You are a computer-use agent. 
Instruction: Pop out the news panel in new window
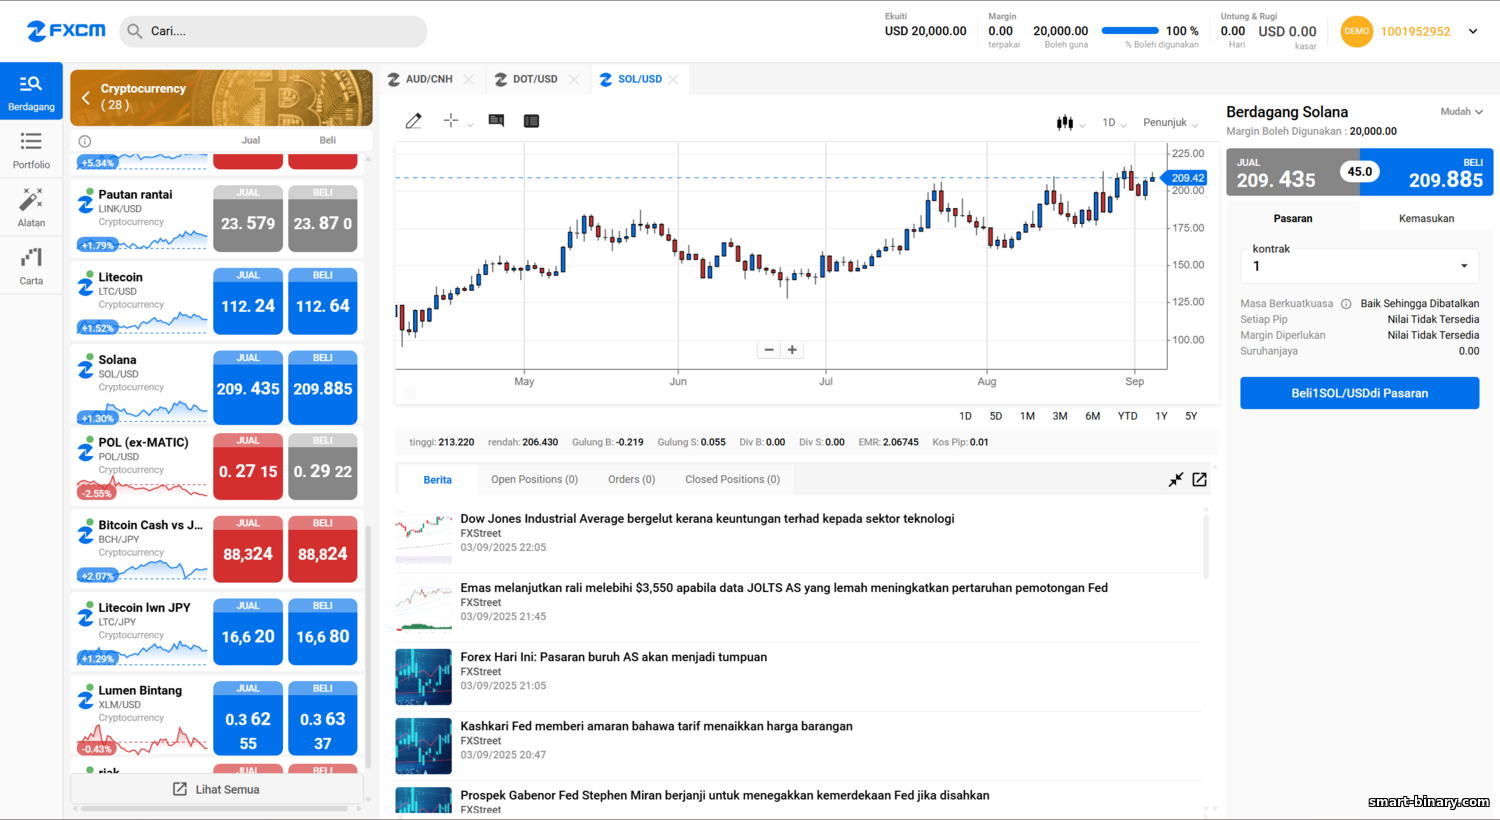click(x=1200, y=480)
